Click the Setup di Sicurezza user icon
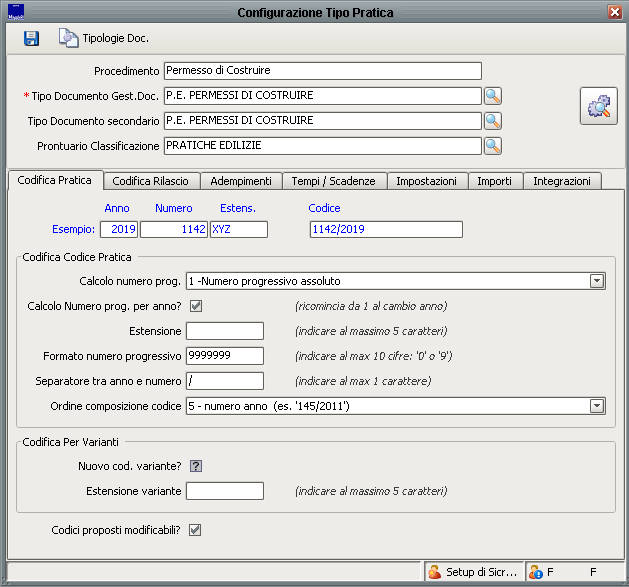The height and width of the screenshot is (587, 629). tap(434, 573)
